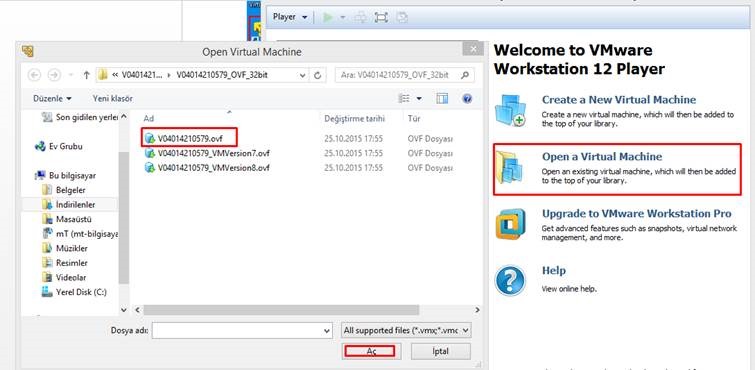Toggle the preview pane icon
This screenshot has width=755, height=370.
pyautogui.click(x=442, y=98)
